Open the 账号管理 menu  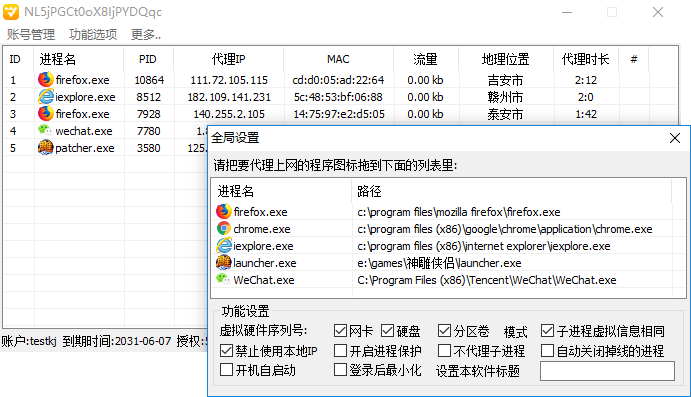tap(31, 34)
